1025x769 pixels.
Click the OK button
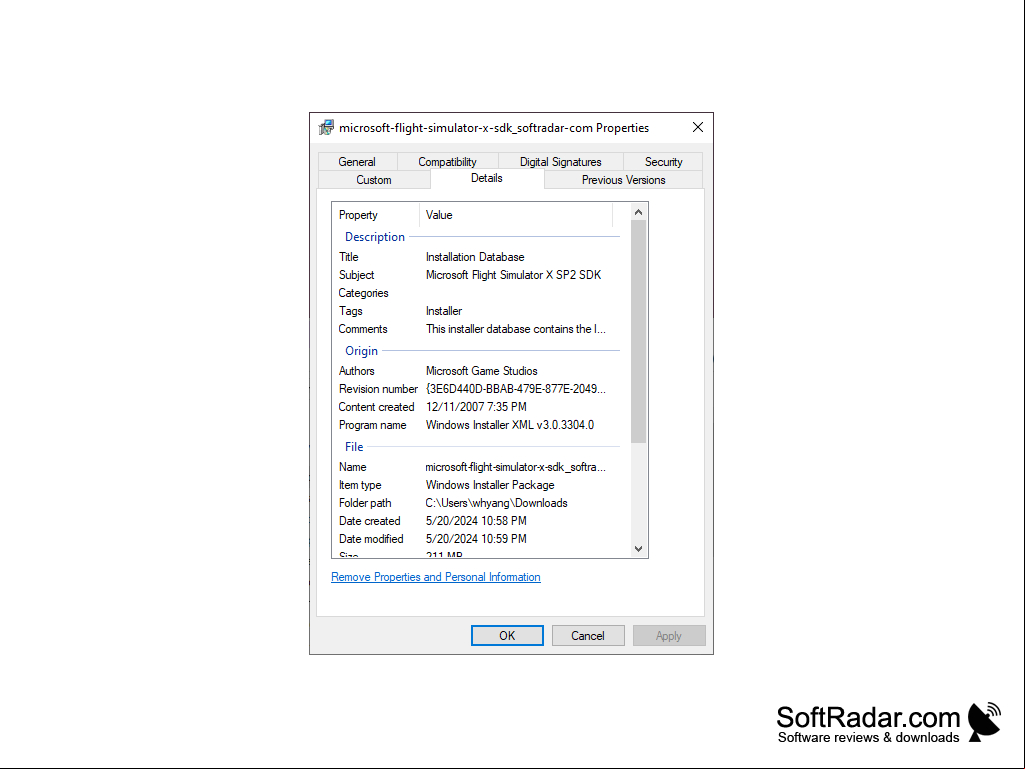click(x=507, y=636)
